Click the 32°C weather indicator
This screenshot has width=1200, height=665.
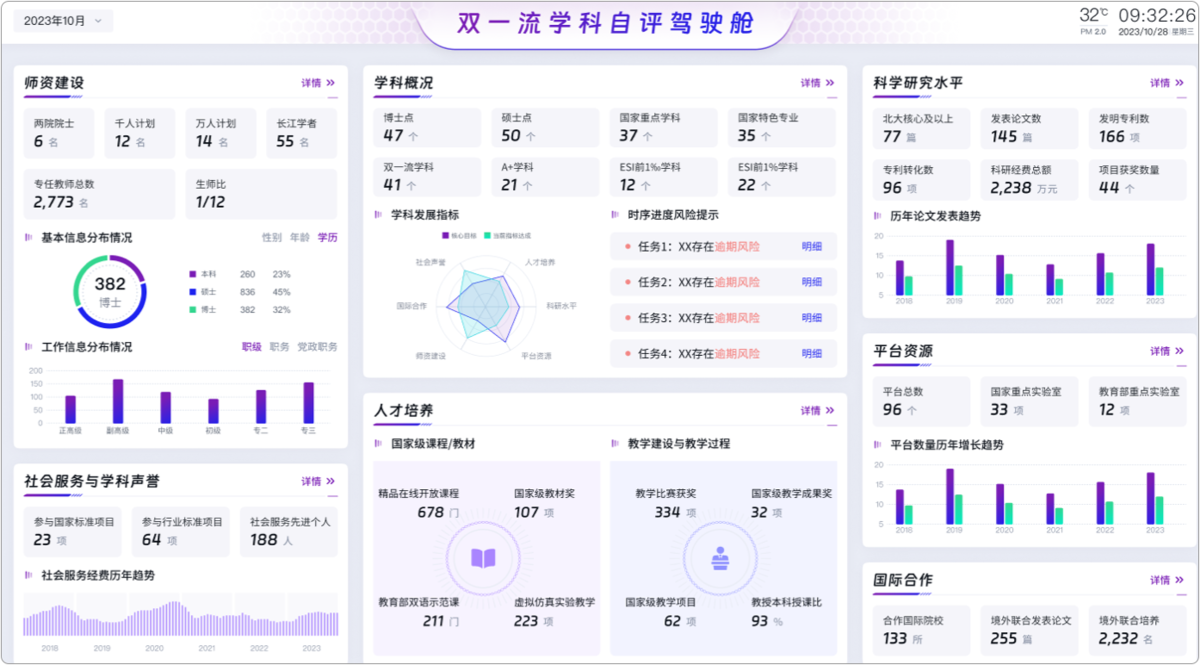coord(1093,17)
